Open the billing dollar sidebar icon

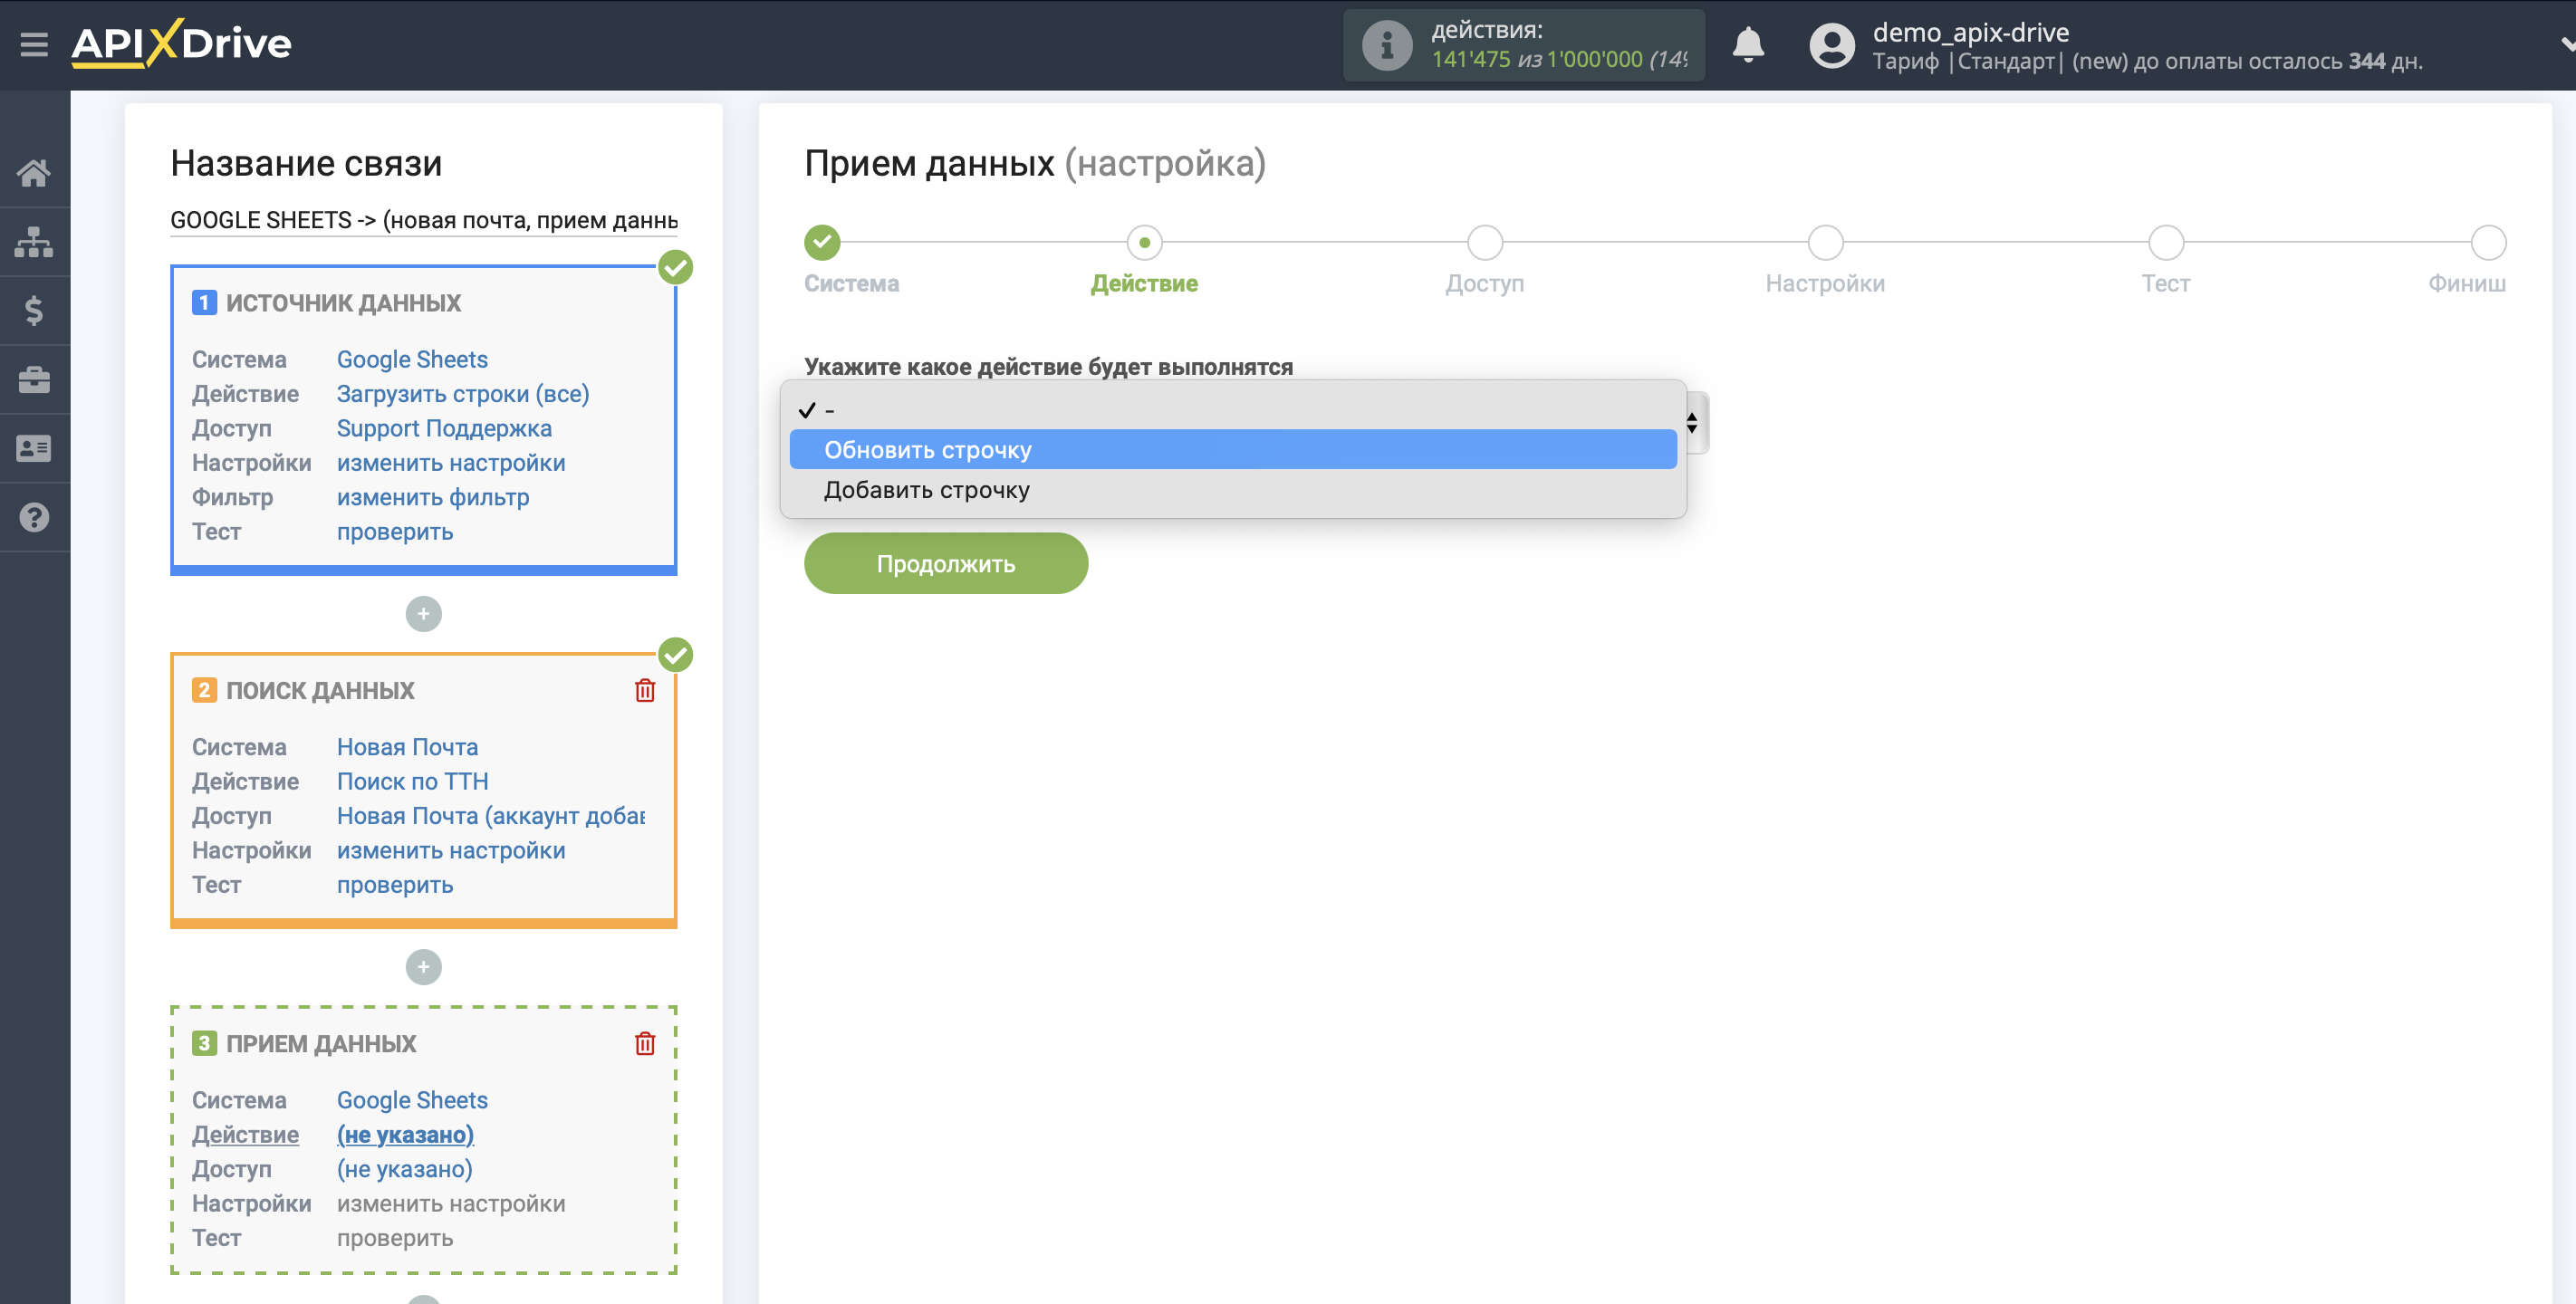(x=34, y=311)
